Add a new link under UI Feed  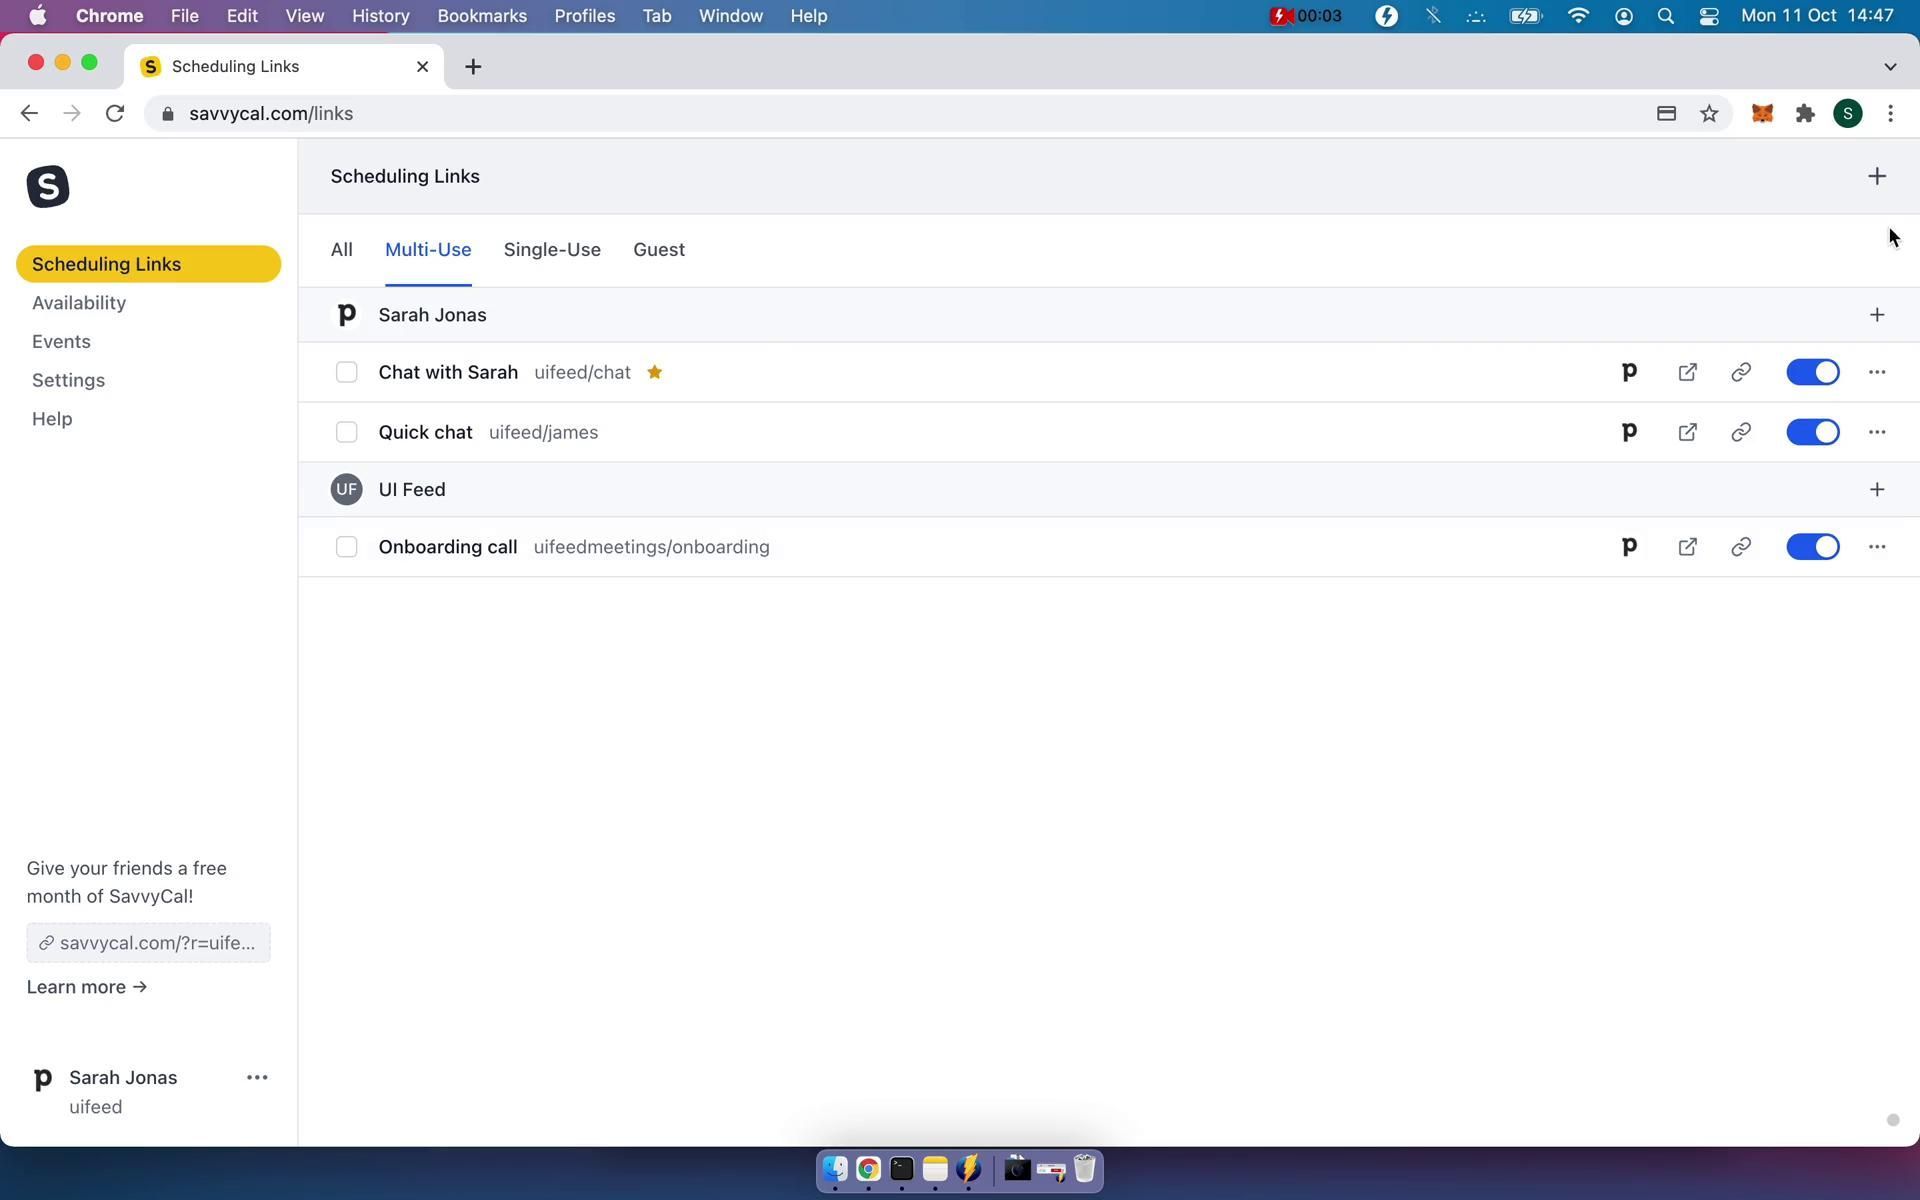point(1877,489)
